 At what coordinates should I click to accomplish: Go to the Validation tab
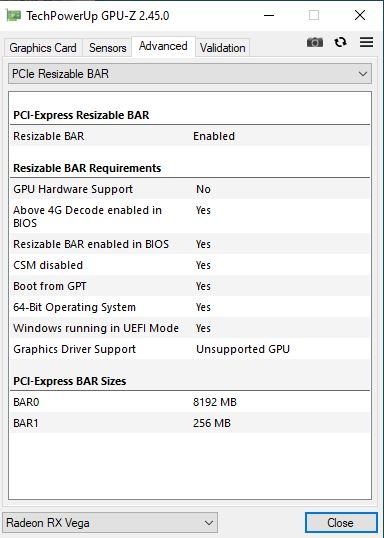pos(222,48)
